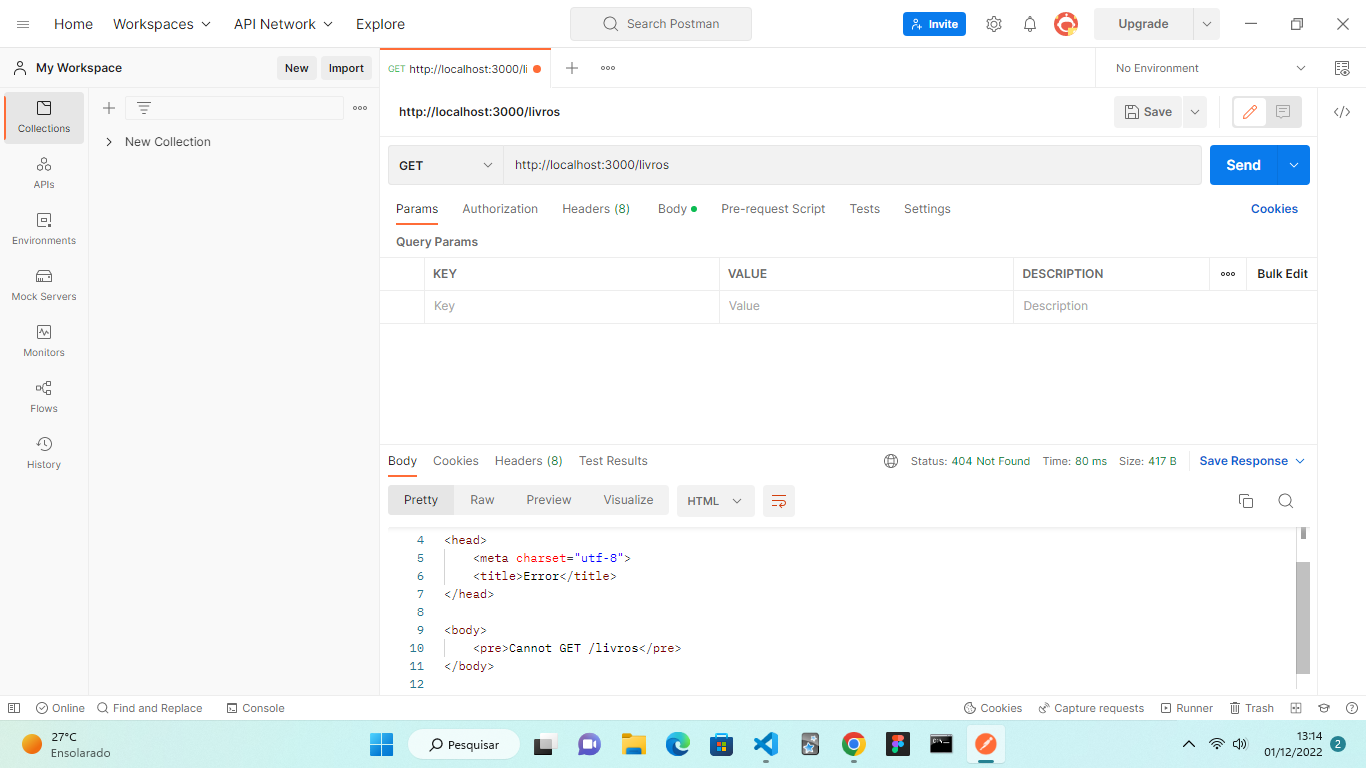Screen dimensions: 1366x768
Task: Open the API Network menu
Action: 284,24
